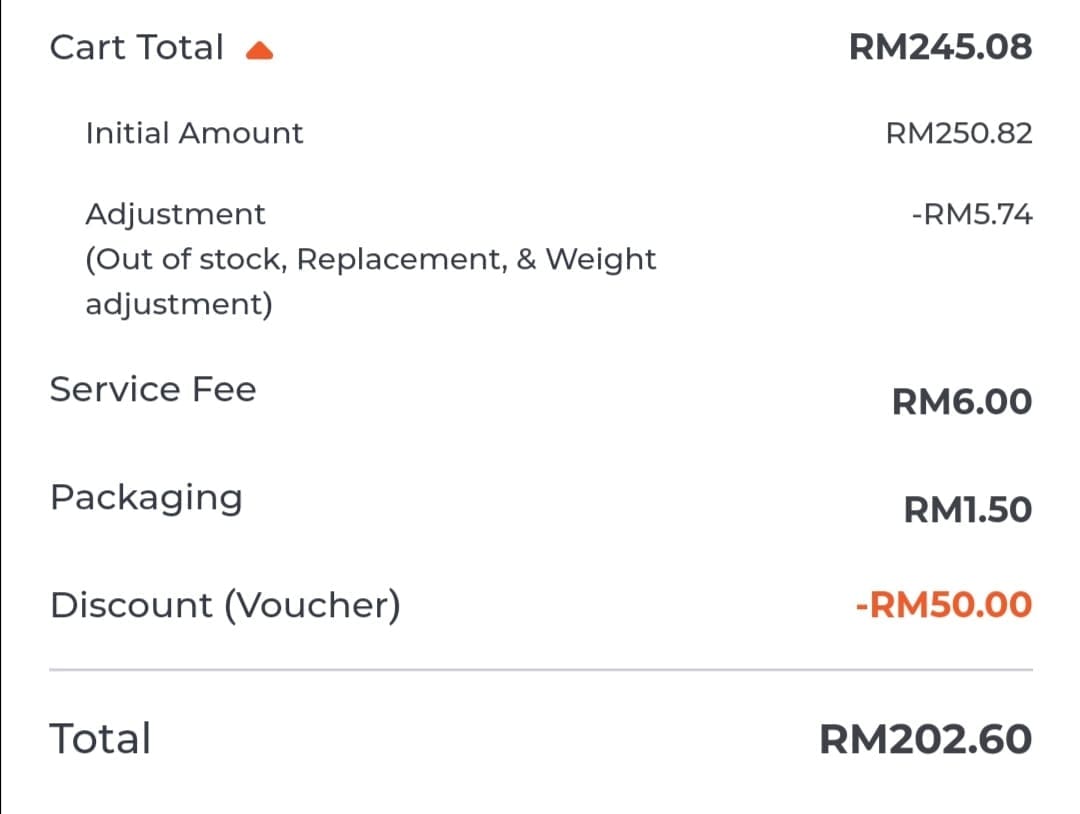Click the Service Fee label
1080x814 pixels.
153,389
